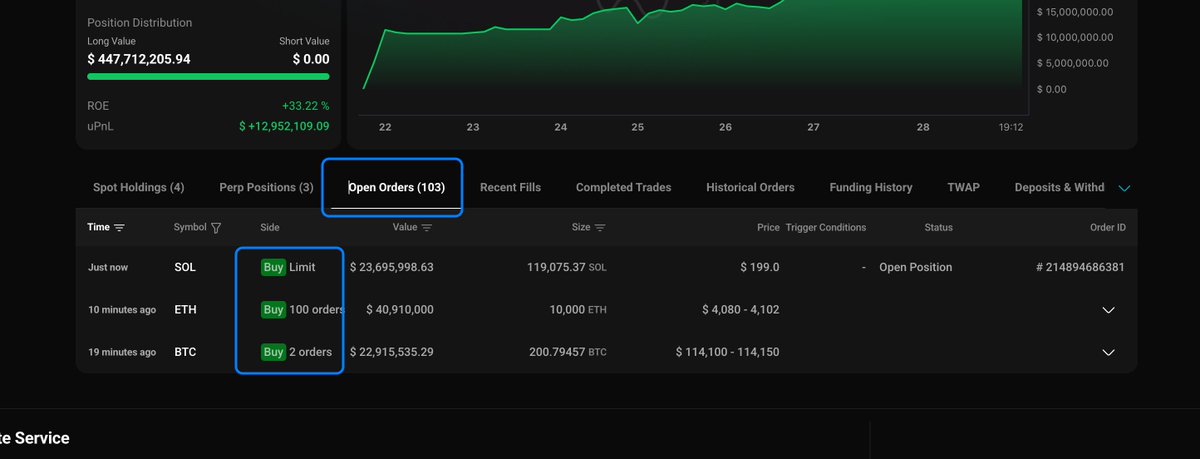Screen dimensions: 1200x459
Task: Click the long/short position distribution bar
Action: click(208, 76)
